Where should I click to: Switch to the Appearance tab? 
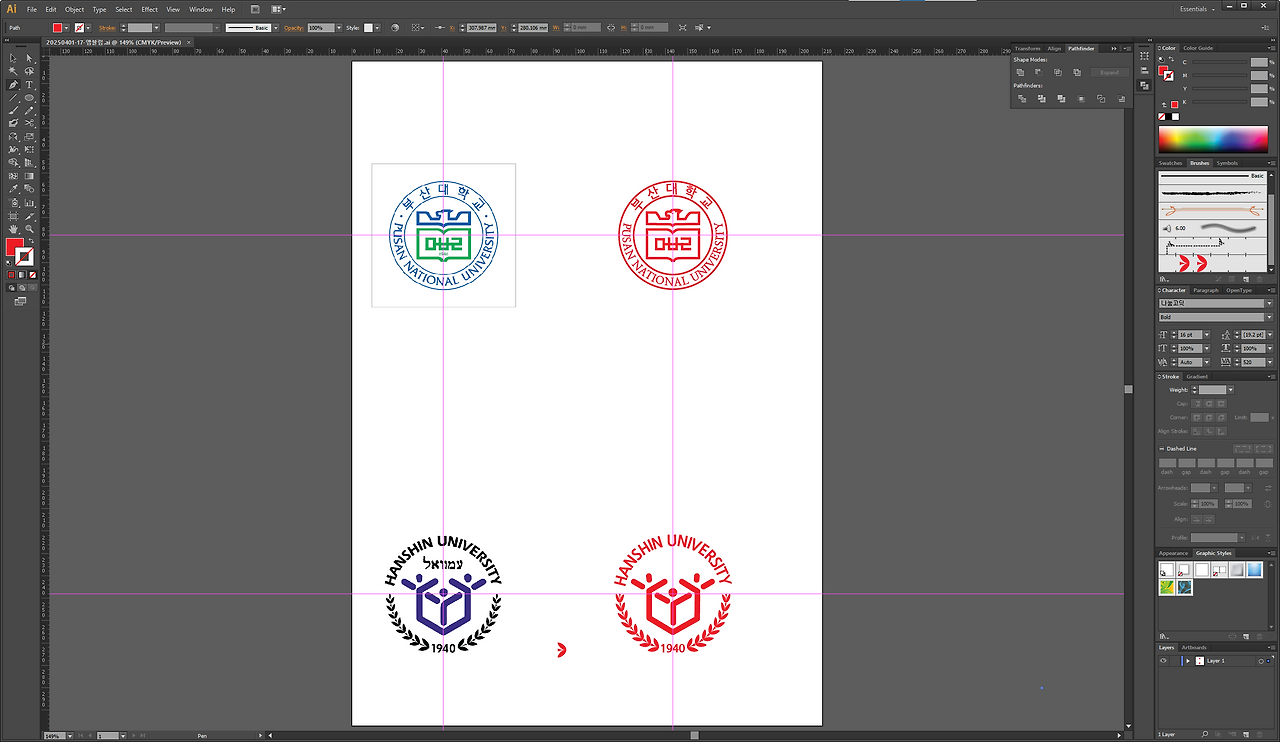[1174, 553]
